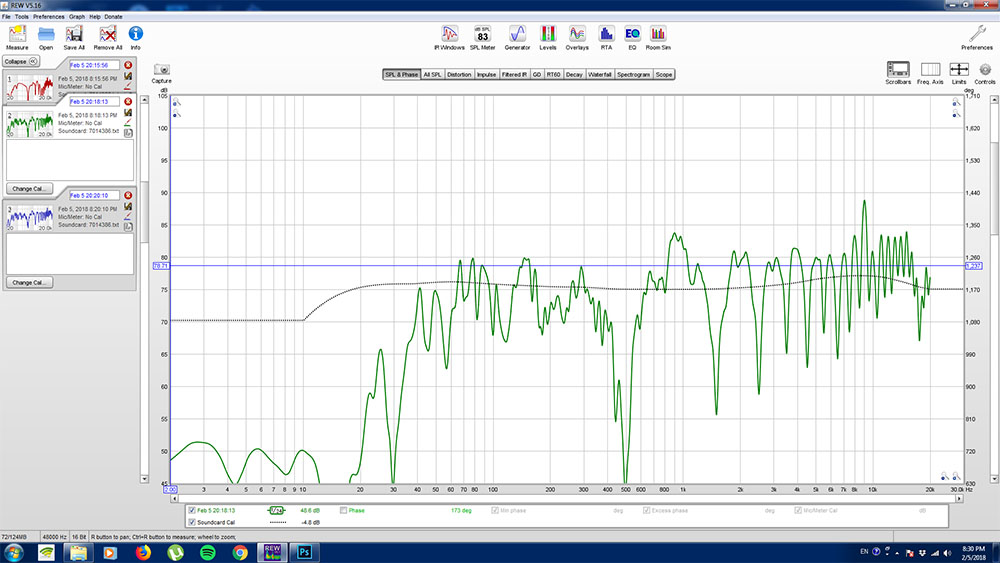The width and height of the screenshot is (1000, 563).
Task: Remove the Feb 5 20:15:56 measurement
Action: [128, 65]
